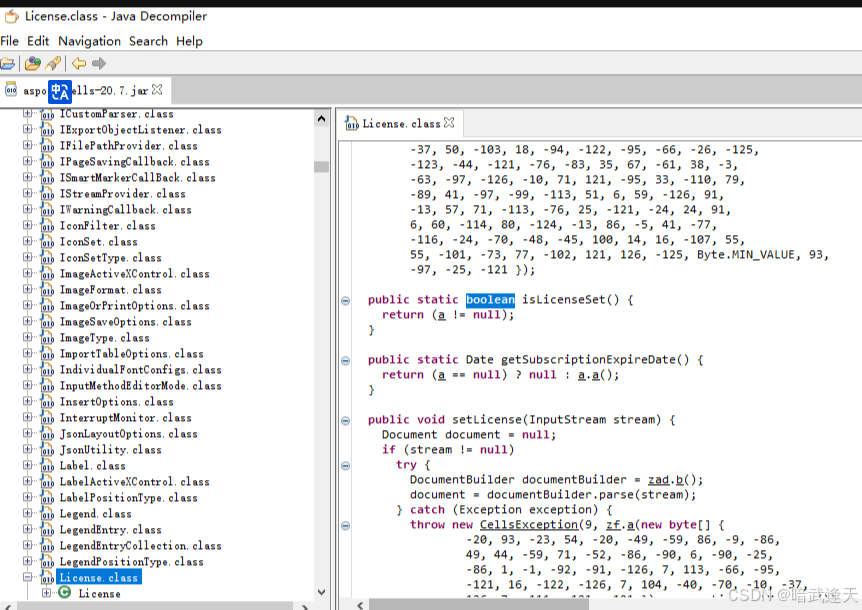This screenshot has height=610, width=862.
Task: Expand the LegendPositionType.class node
Action: point(27,561)
